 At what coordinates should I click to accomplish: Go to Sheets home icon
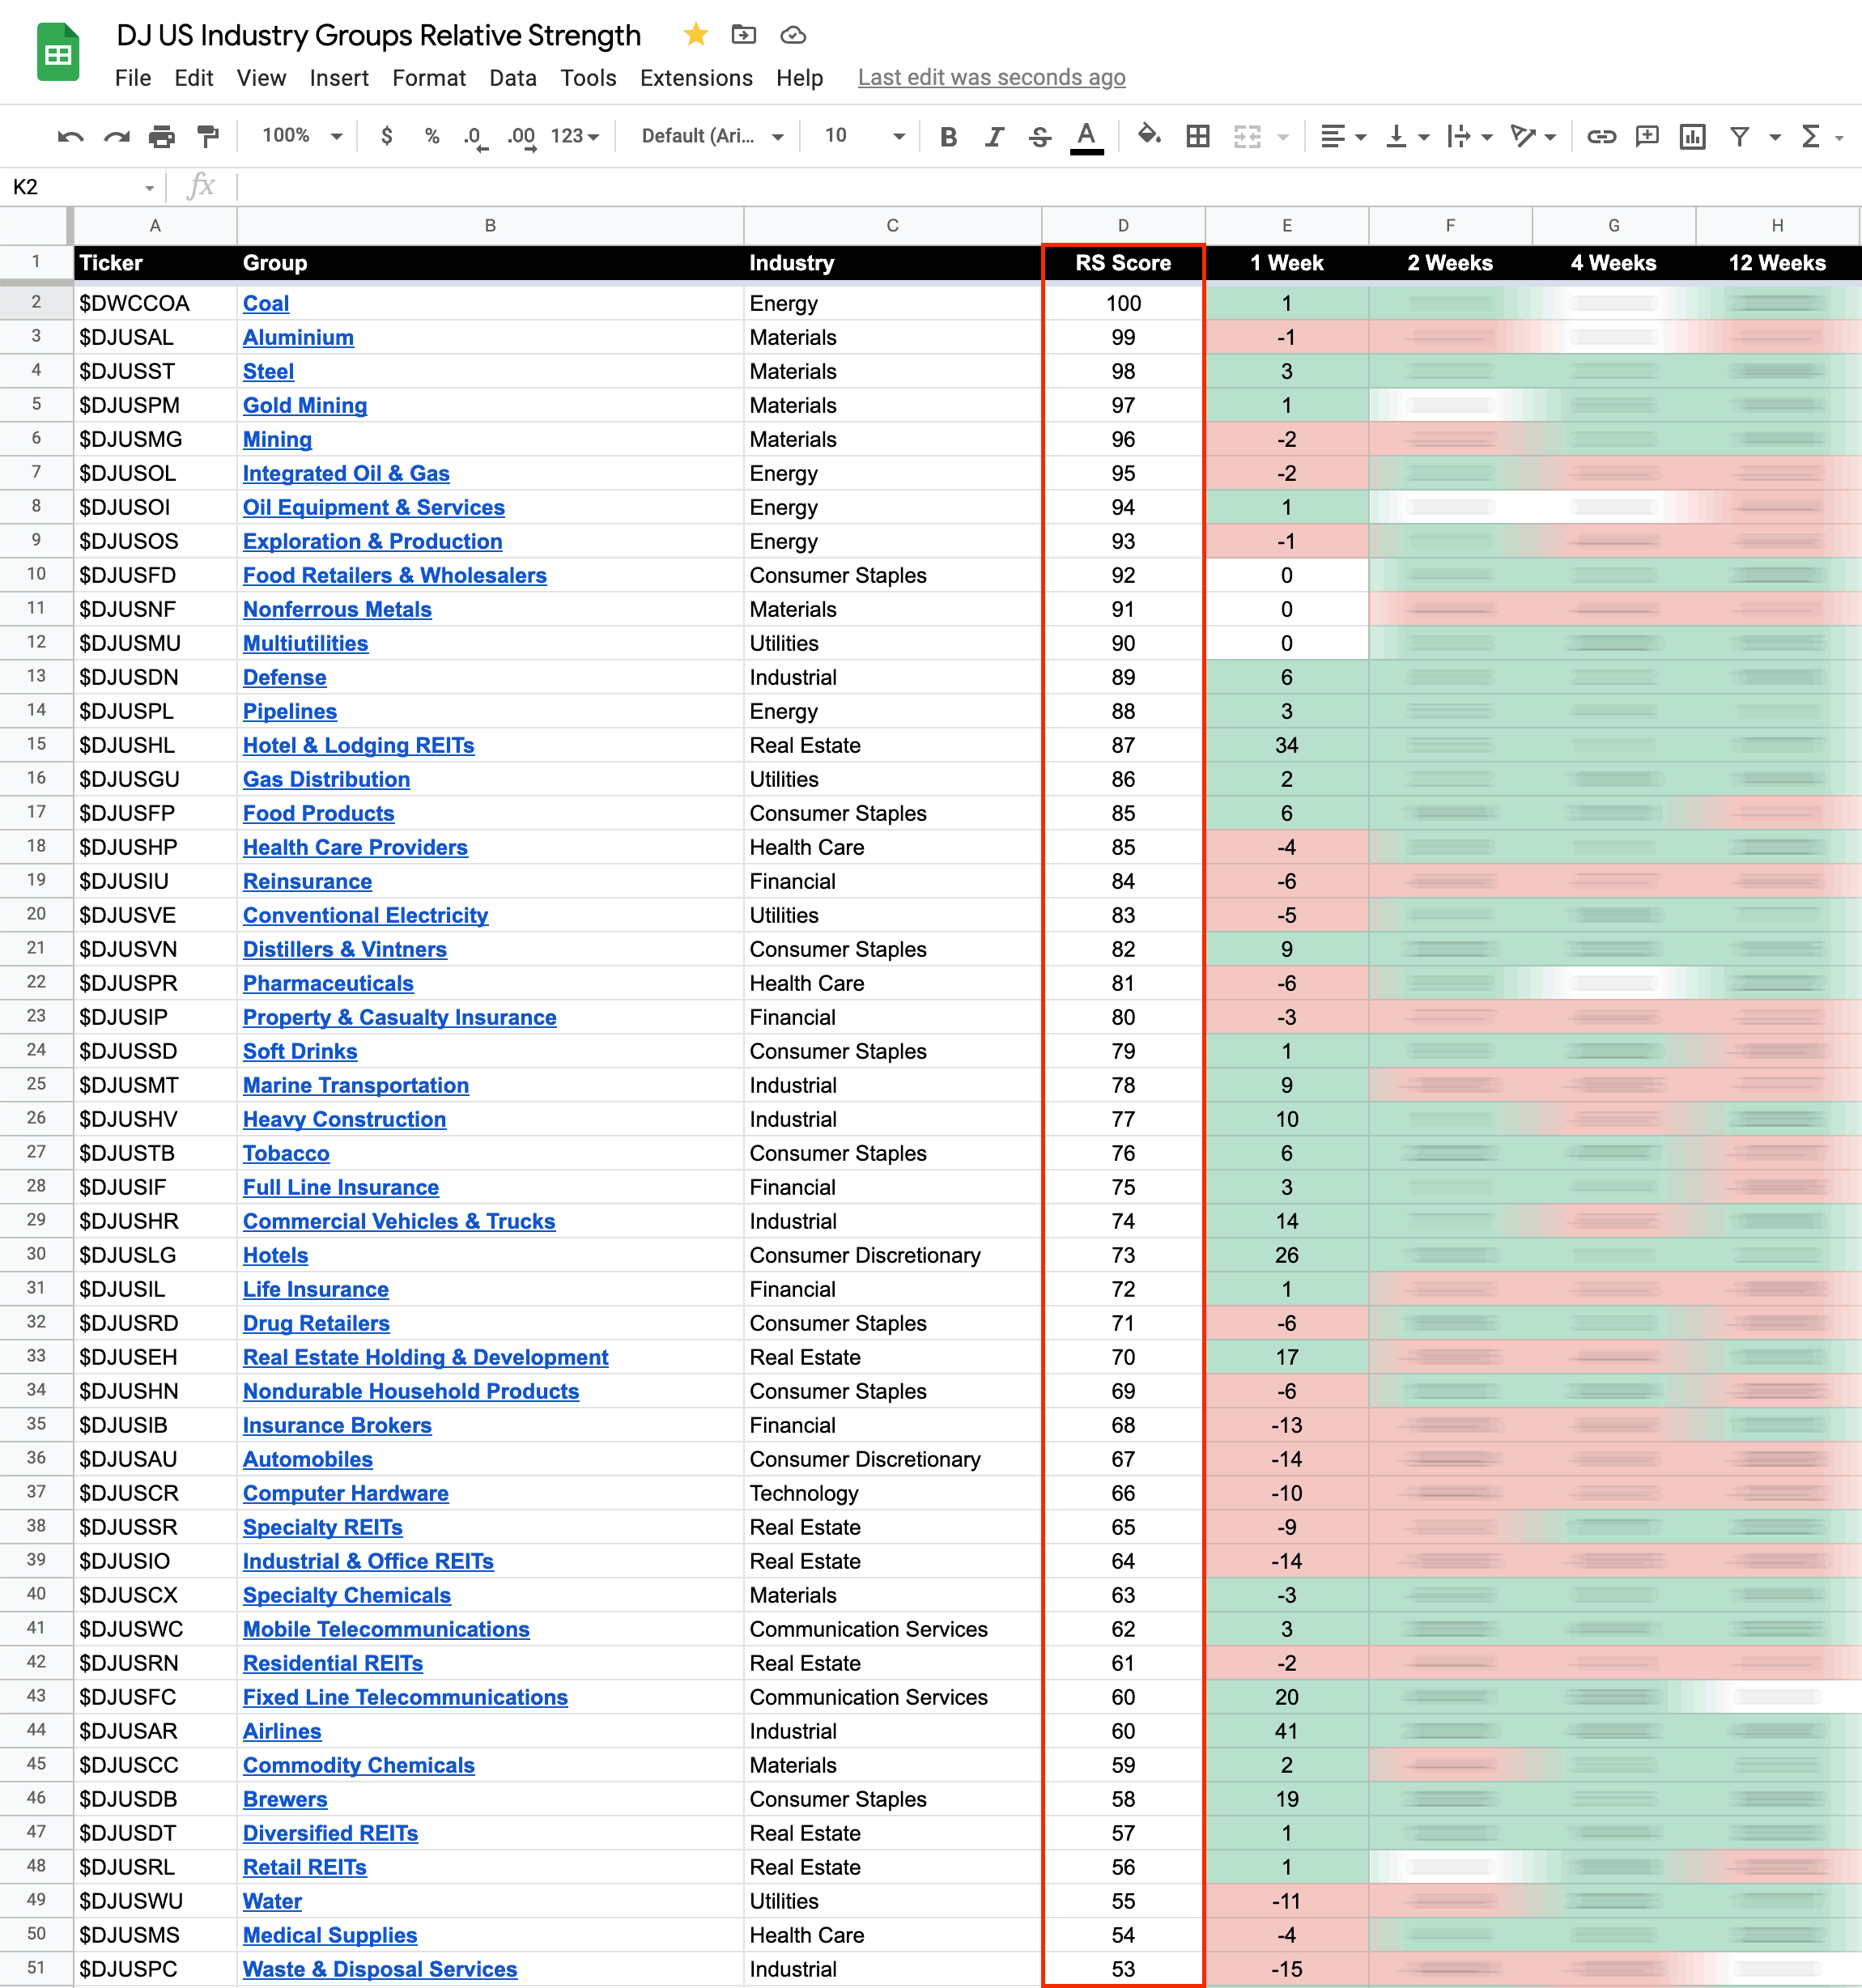(x=58, y=51)
